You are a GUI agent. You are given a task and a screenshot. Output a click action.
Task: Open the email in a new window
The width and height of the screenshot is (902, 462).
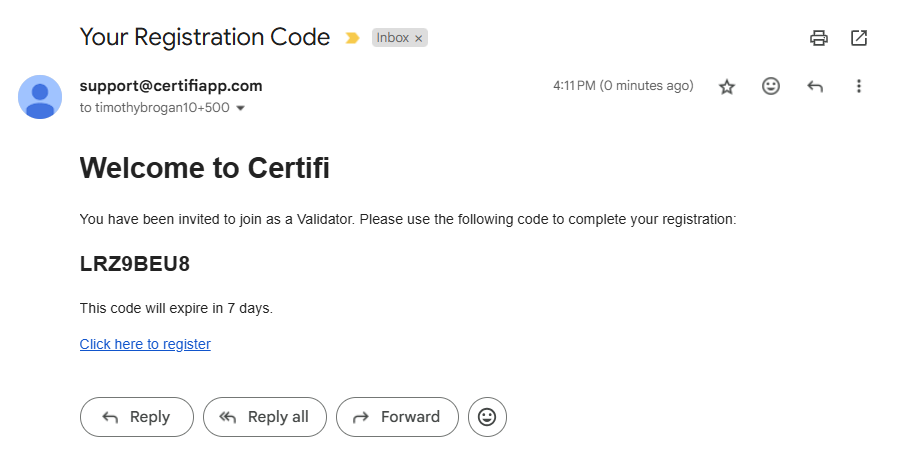point(859,38)
